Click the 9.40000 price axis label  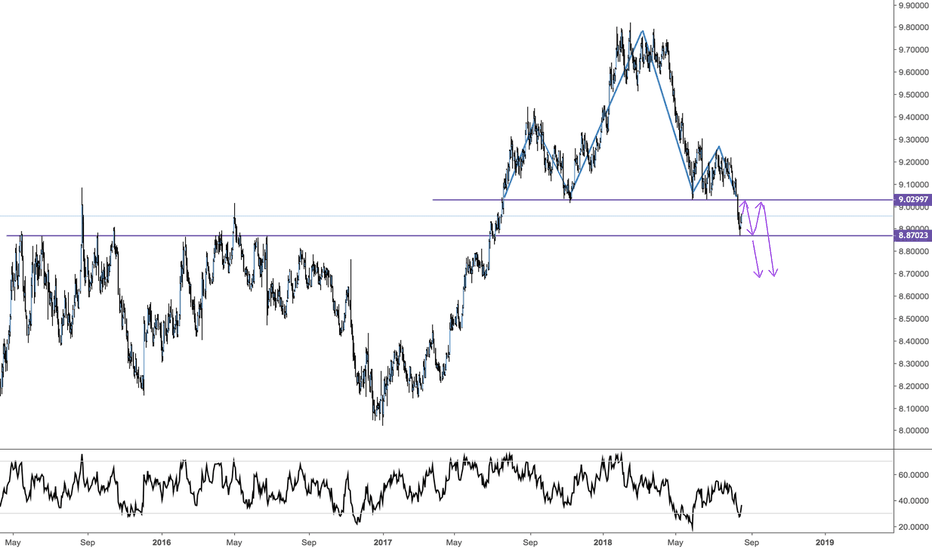(913, 117)
